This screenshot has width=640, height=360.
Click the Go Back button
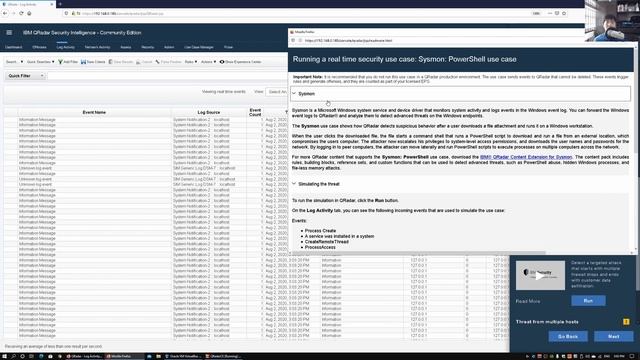coord(568,336)
